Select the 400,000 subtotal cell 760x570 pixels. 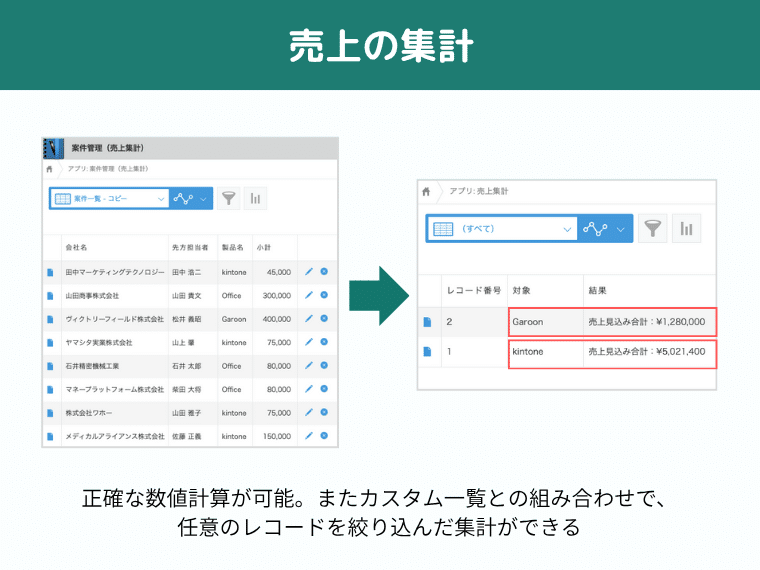(277, 319)
